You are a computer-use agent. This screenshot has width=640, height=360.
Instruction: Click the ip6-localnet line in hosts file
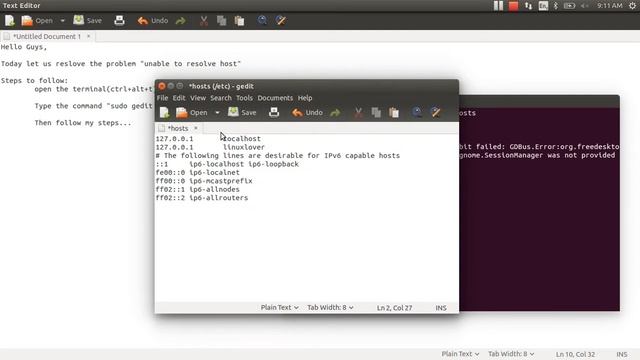click(x=198, y=172)
